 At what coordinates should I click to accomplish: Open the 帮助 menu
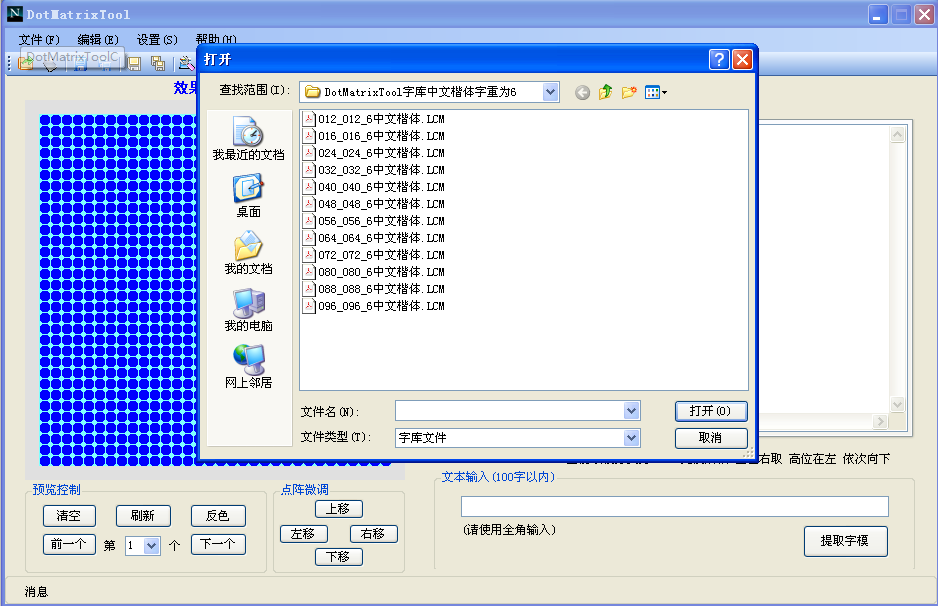(216, 39)
